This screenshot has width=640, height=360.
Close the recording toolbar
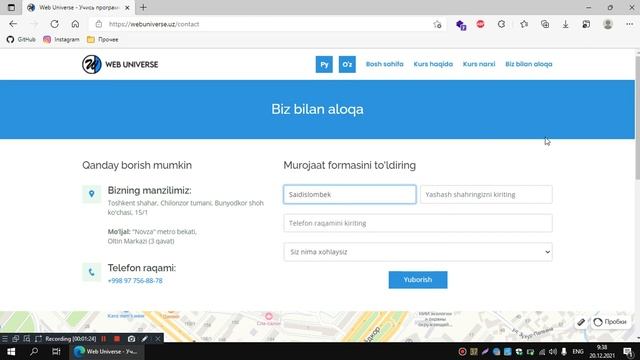pos(158,339)
